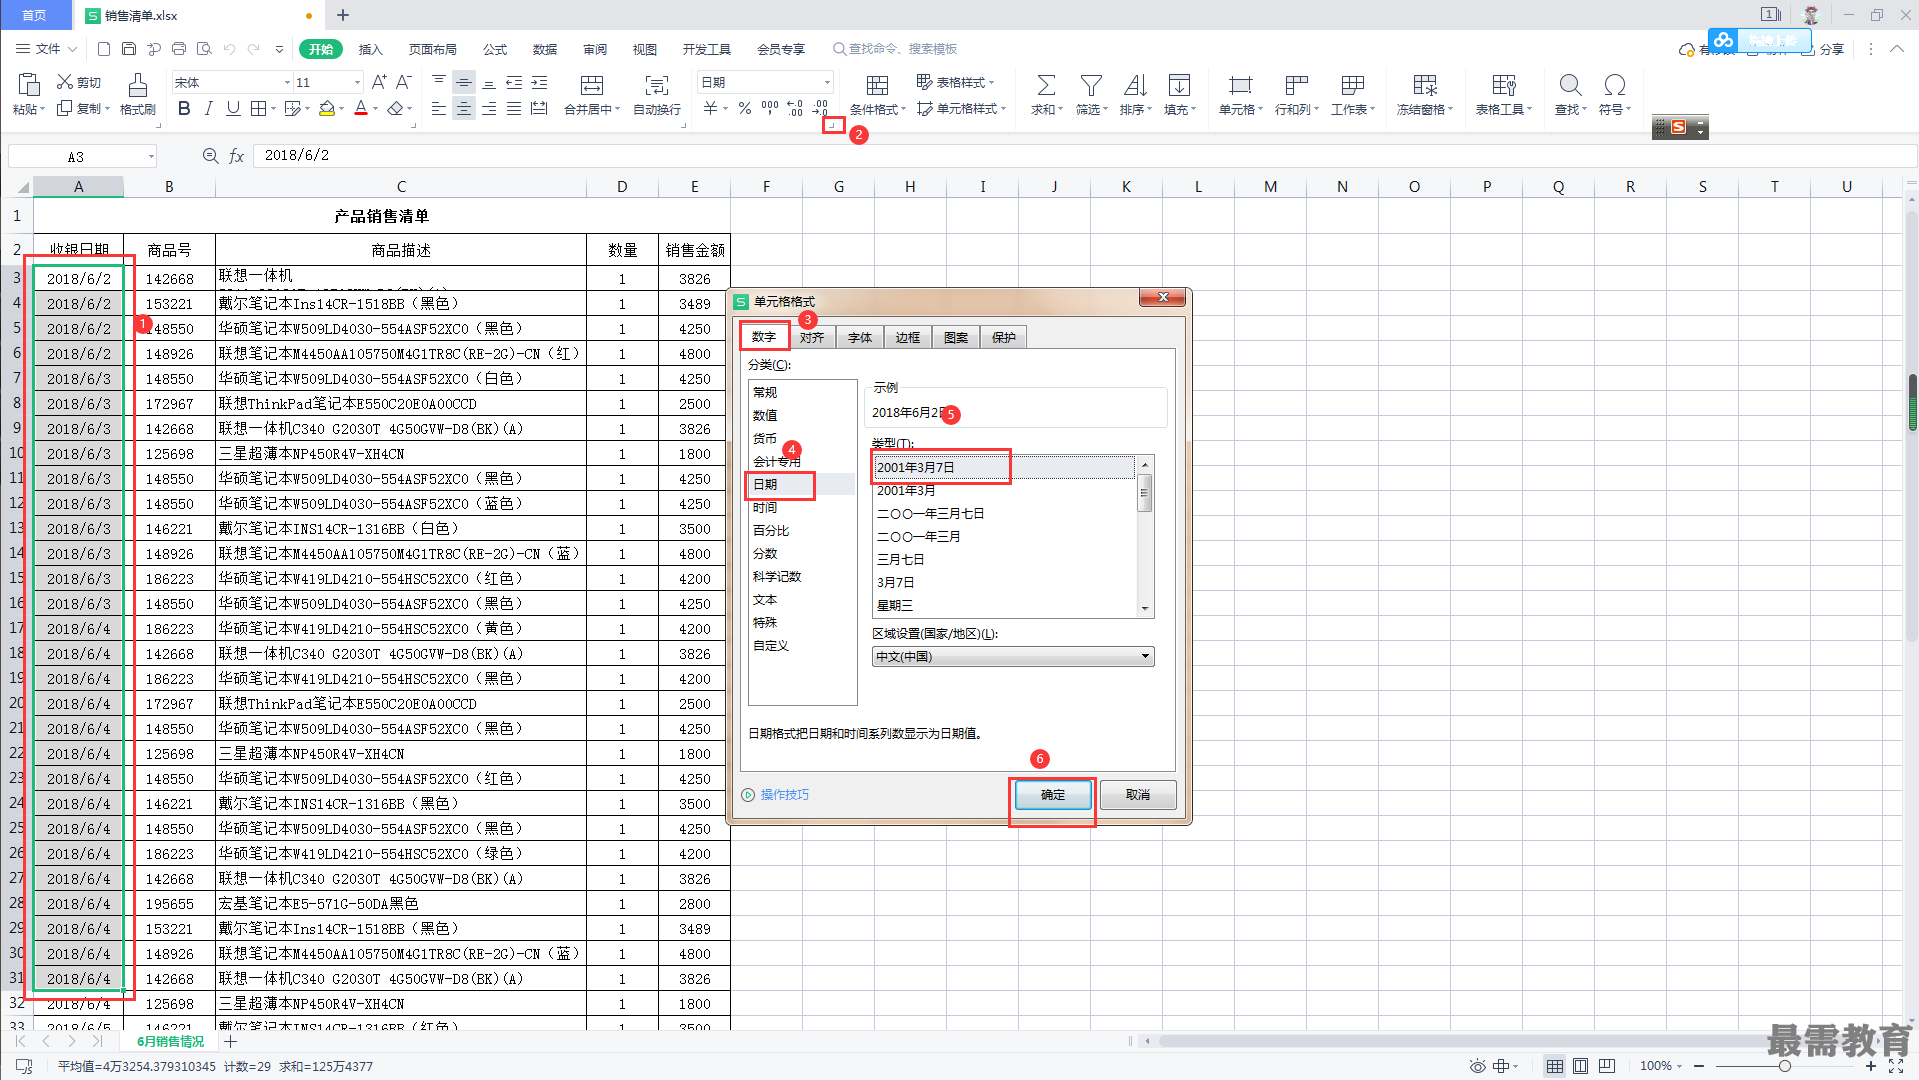This screenshot has height=1080, width=1919.
Task: Click the Filter funnel icon
Action: [x=1091, y=85]
